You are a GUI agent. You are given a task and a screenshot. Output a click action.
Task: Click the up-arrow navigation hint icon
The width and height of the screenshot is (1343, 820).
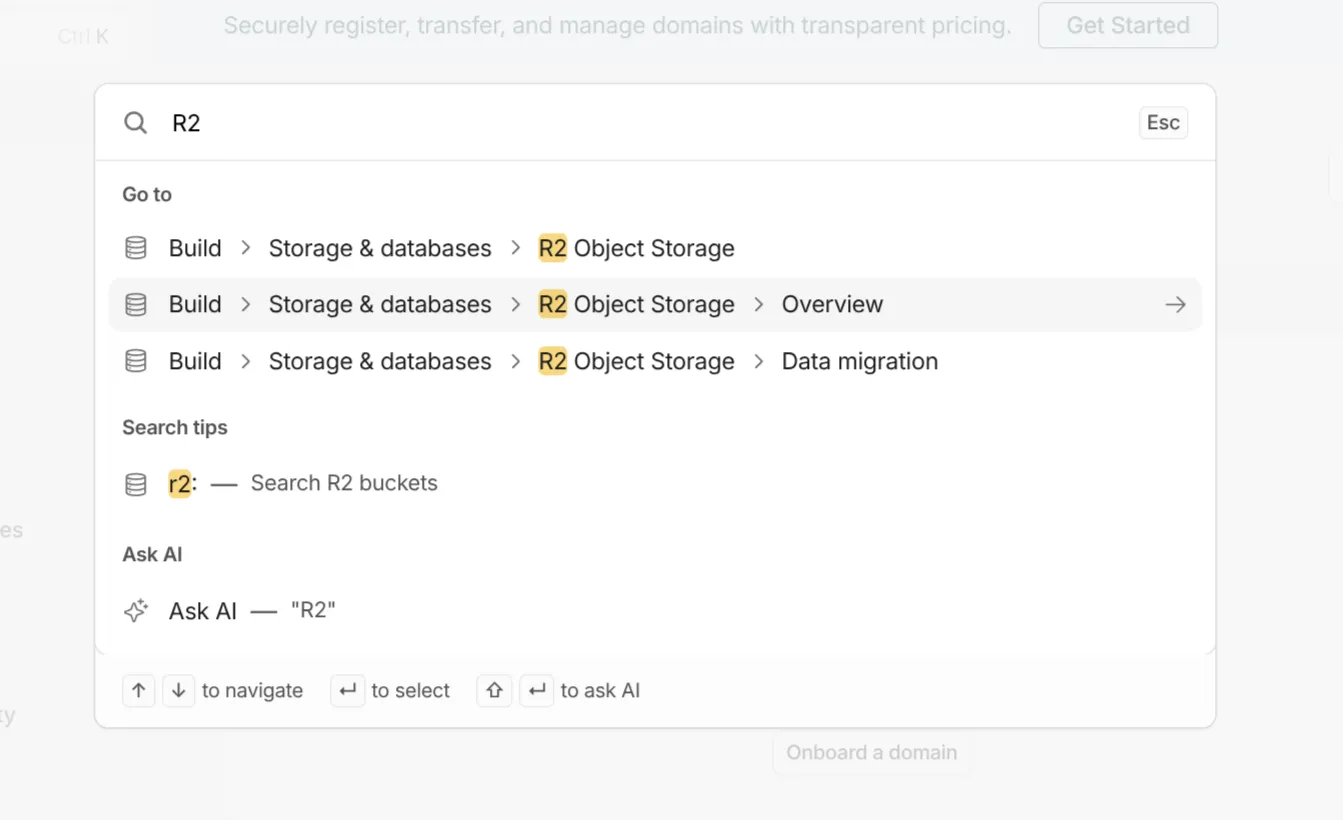(138, 690)
